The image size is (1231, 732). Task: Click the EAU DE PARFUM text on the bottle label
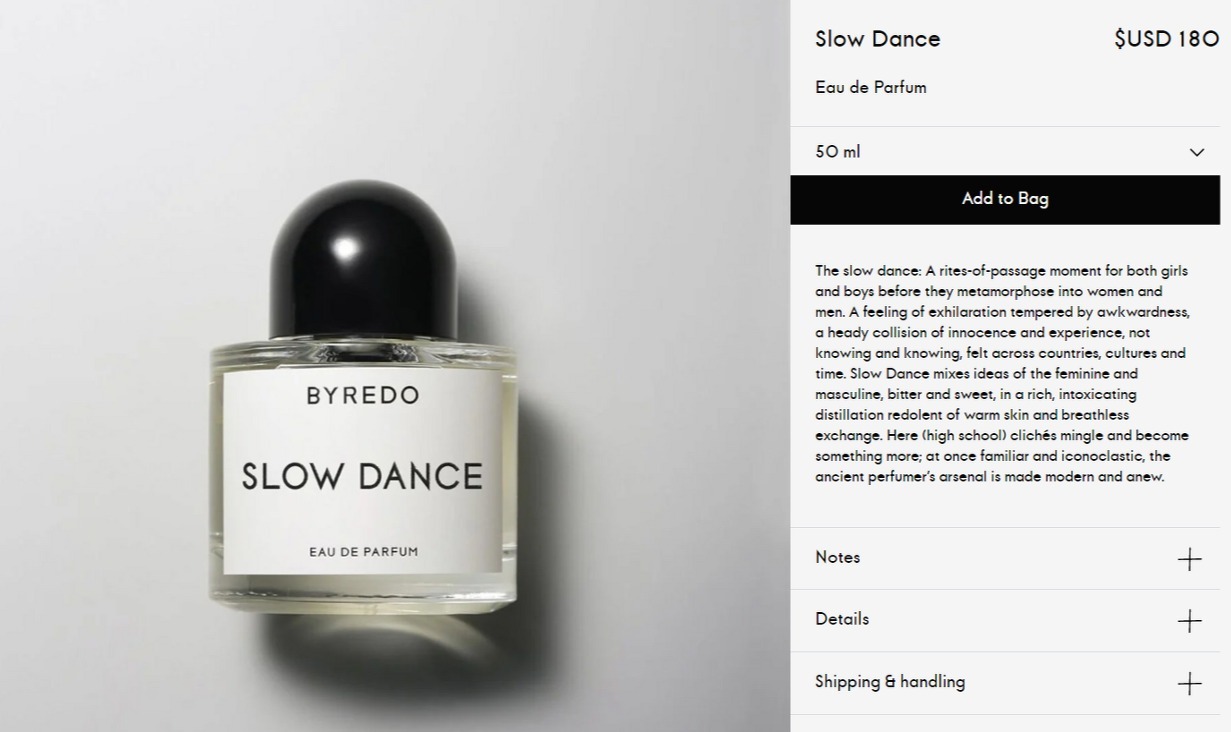(363, 551)
